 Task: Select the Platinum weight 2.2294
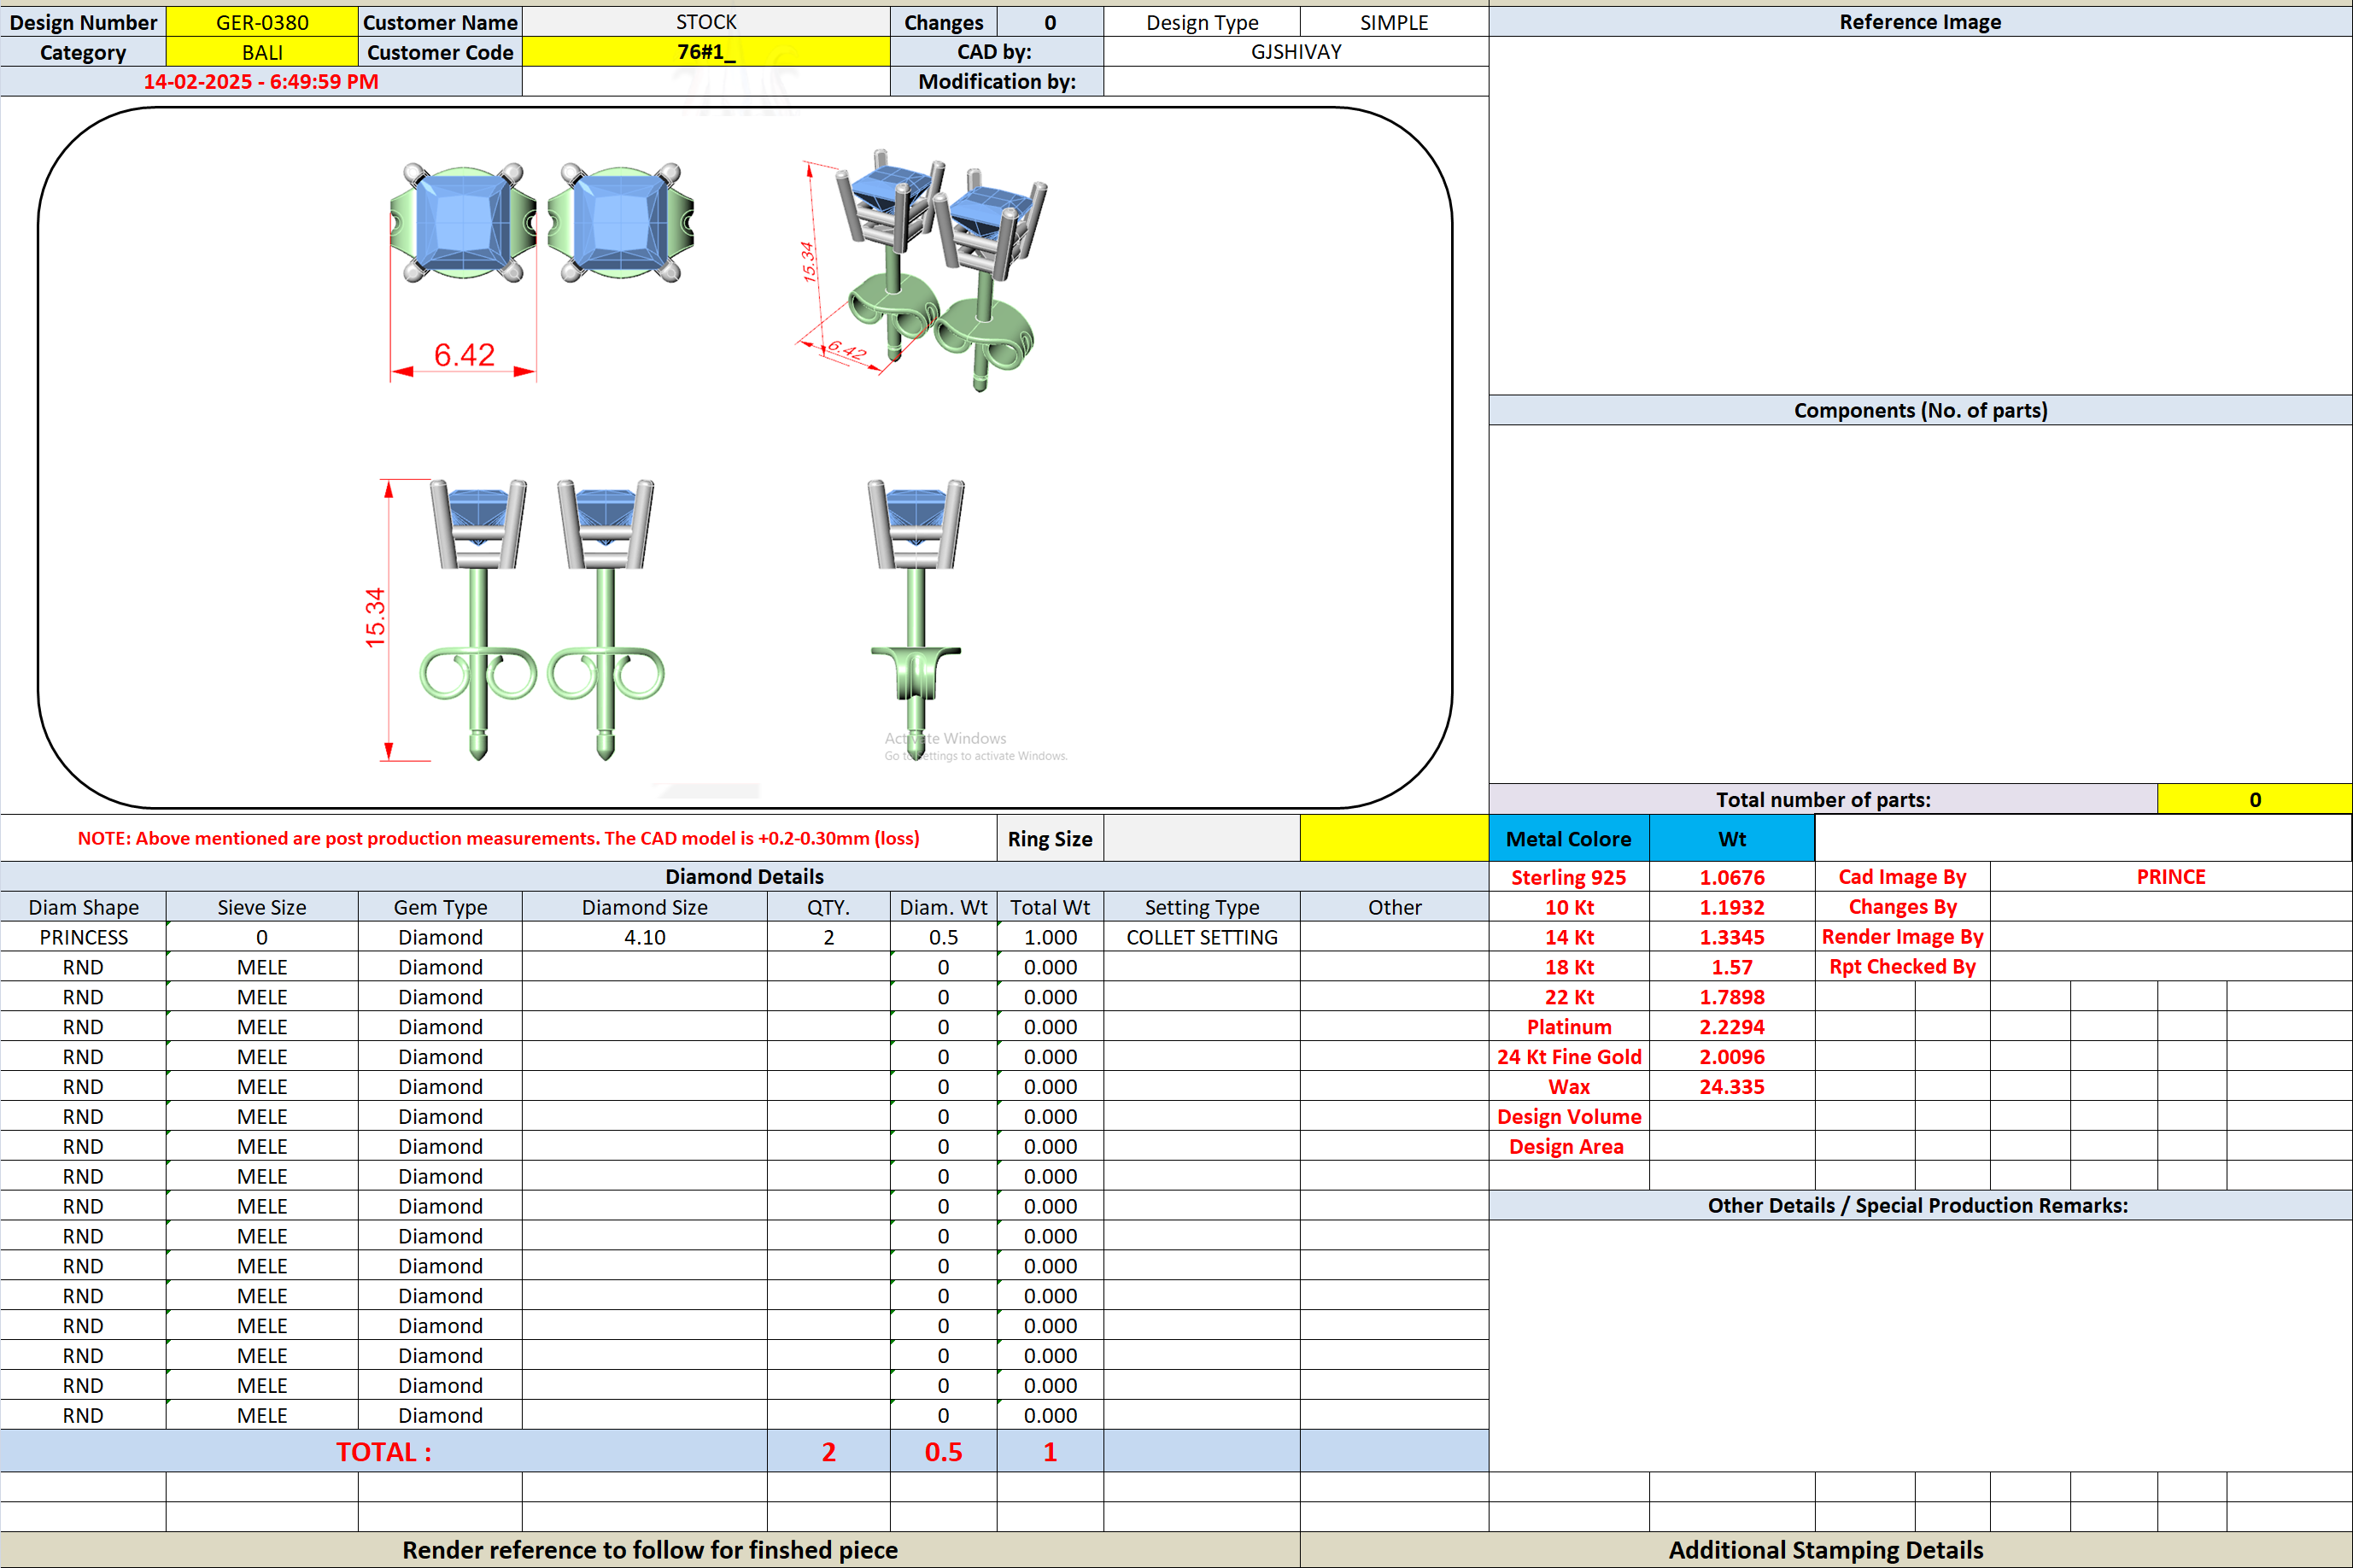[1732, 1027]
